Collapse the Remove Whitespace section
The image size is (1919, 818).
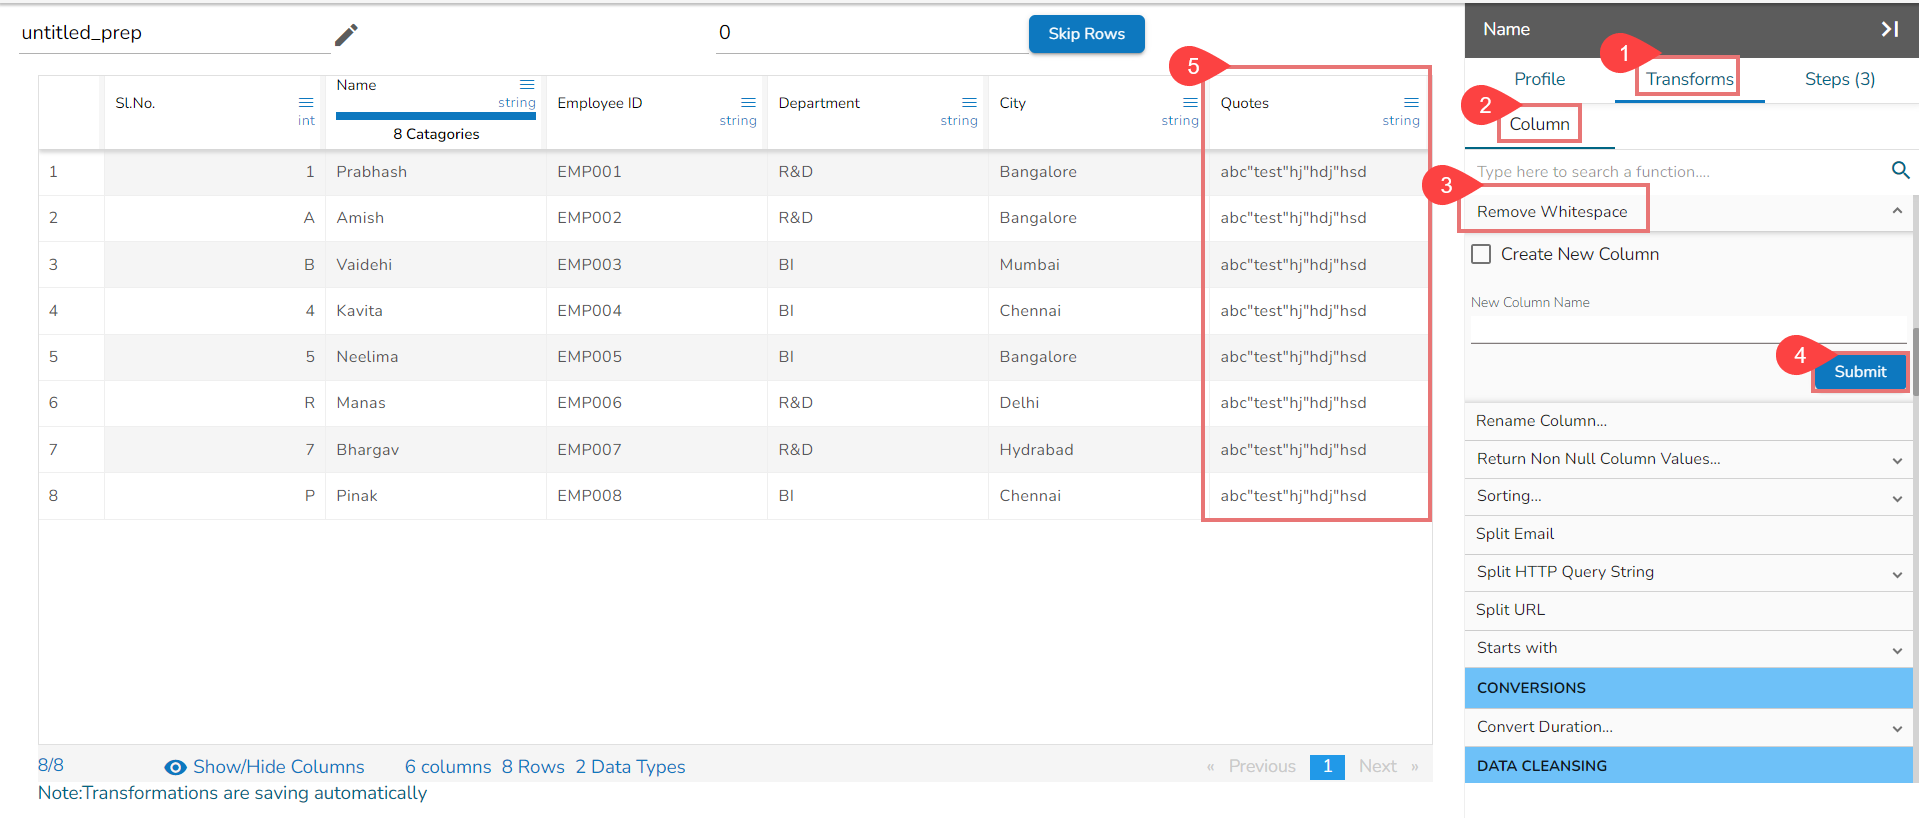(x=1896, y=211)
